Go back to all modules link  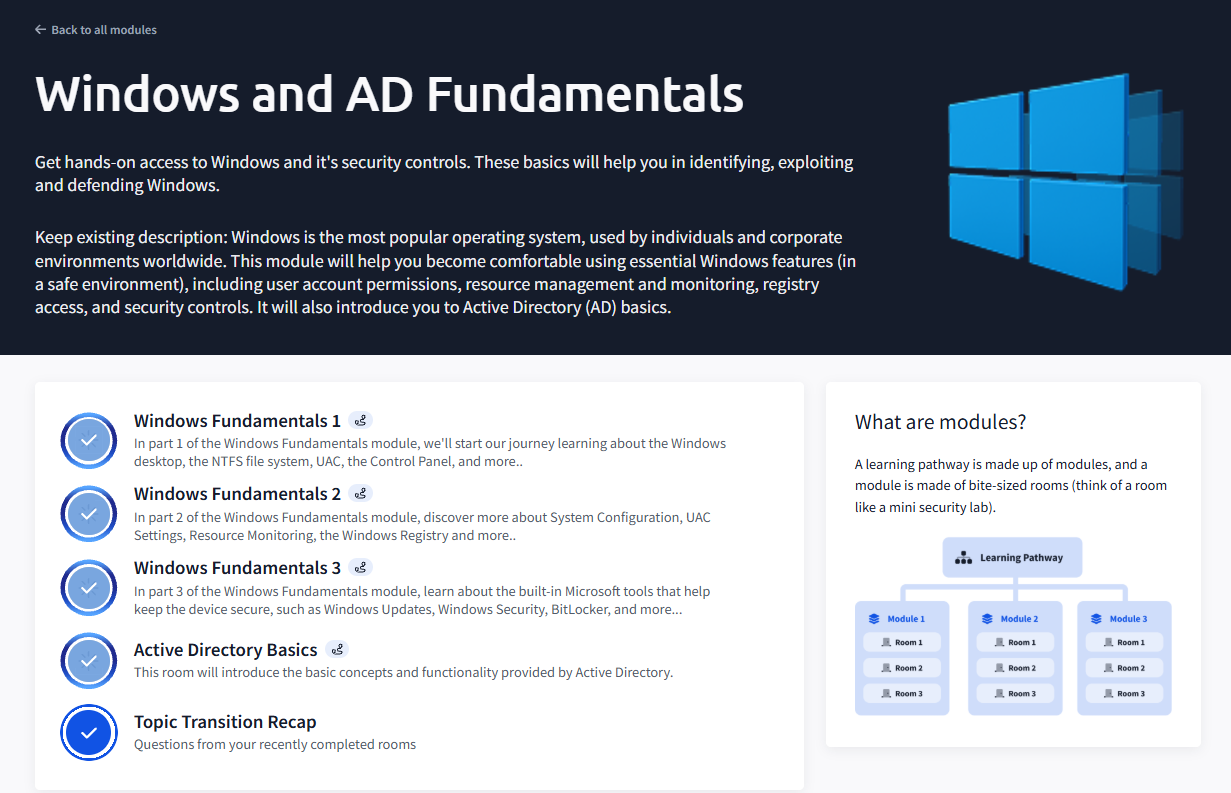pyautogui.click(x=96, y=30)
